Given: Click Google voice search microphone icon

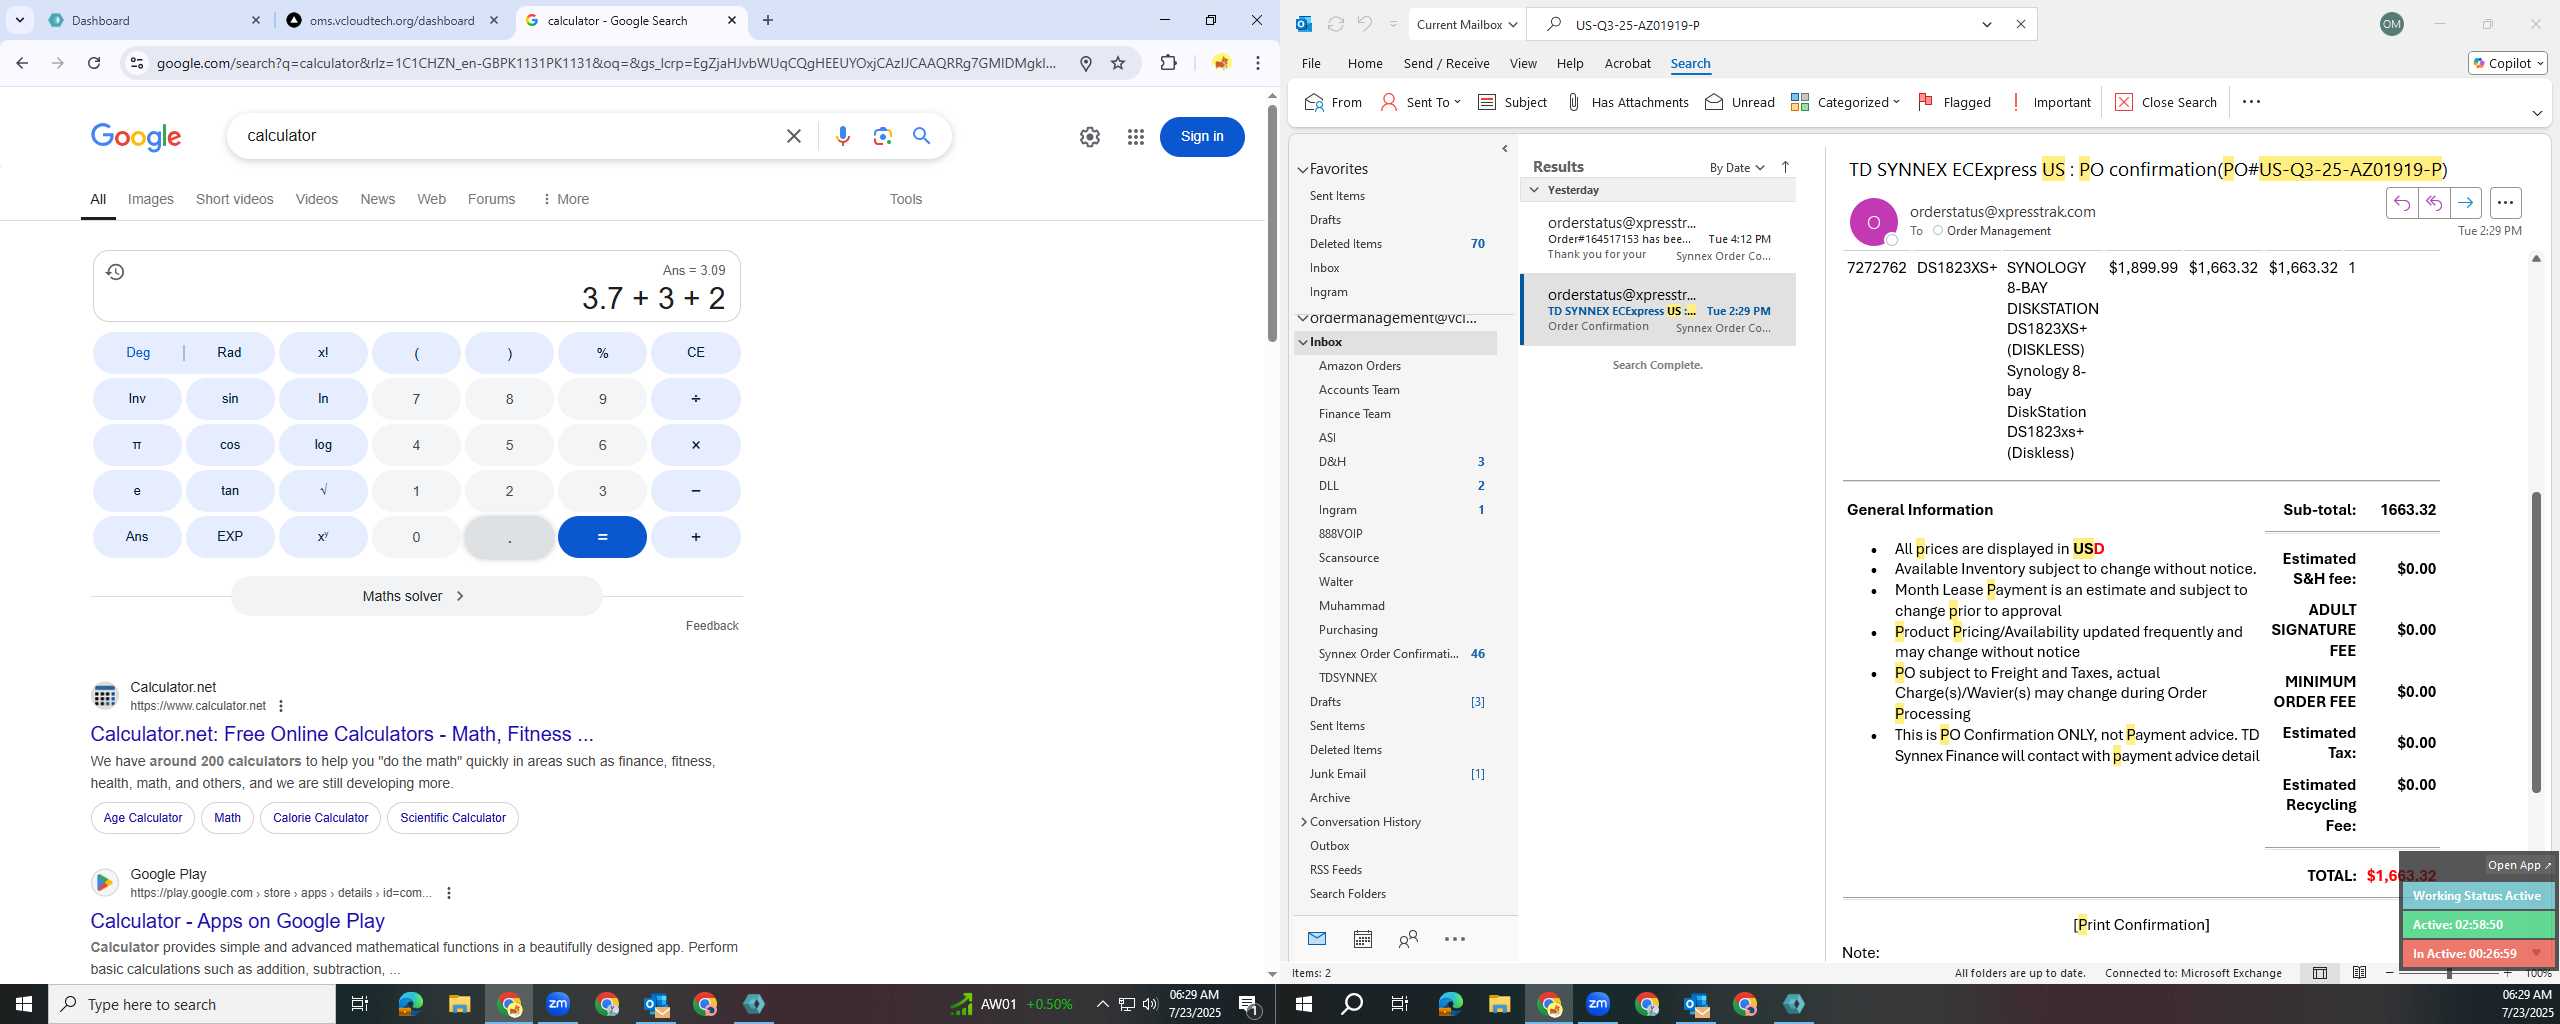Looking at the screenshot, I should click(843, 136).
